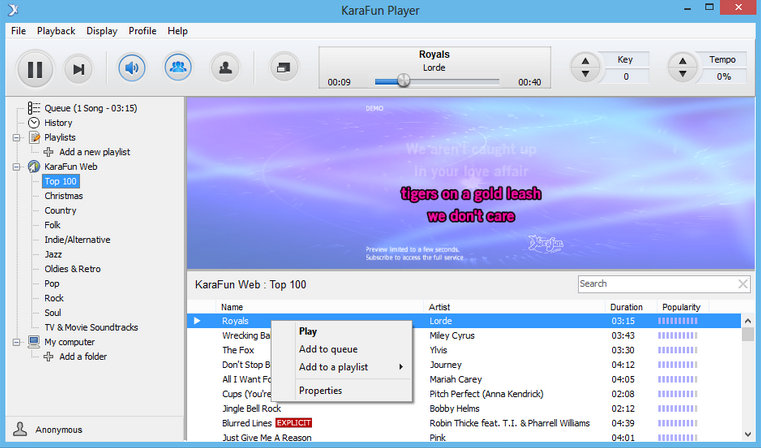
Task: Select Oldies & Retro category
Action: point(73,269)
